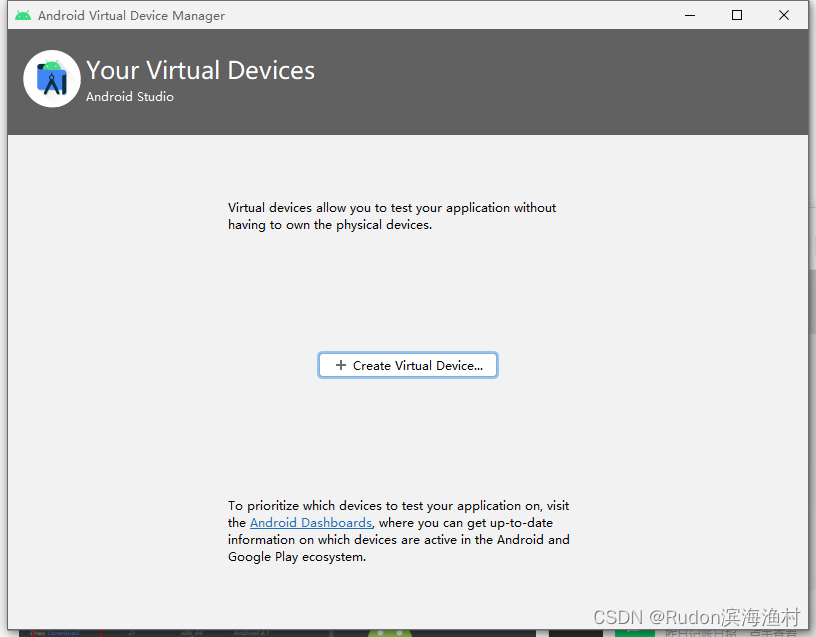Image resolution: width=816 pixels, height=637 pixels.
Task: Close the Android Virtual Device Manager window
Action: [784, 15]
